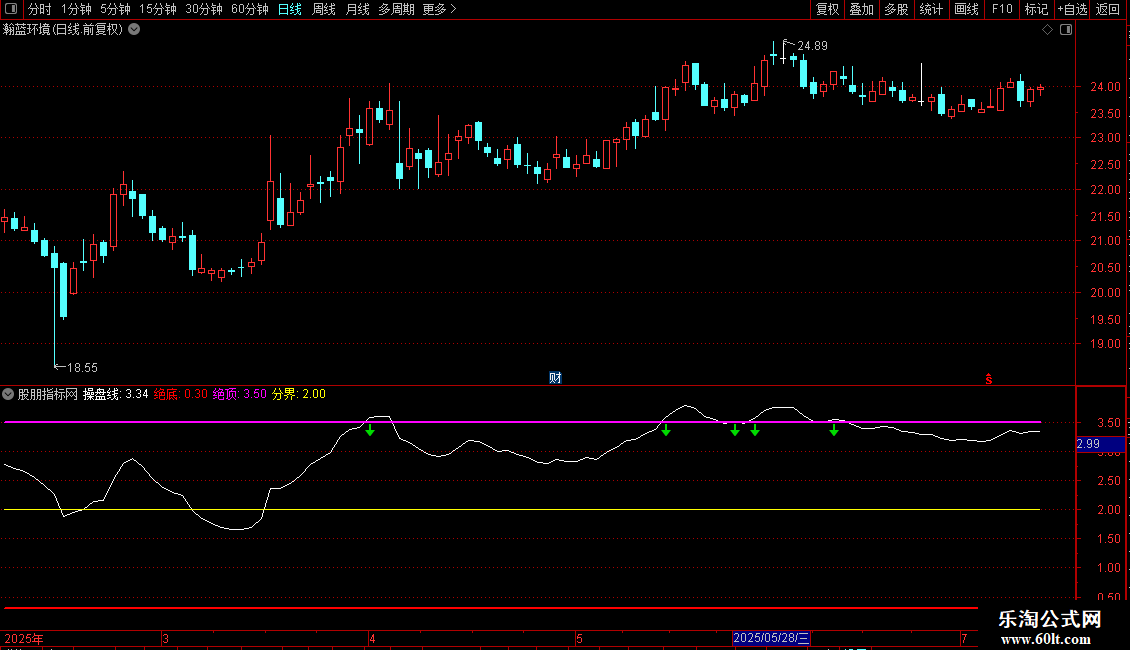
Task: Toggle the right side panel icon
Action: tap(1066, 30)
